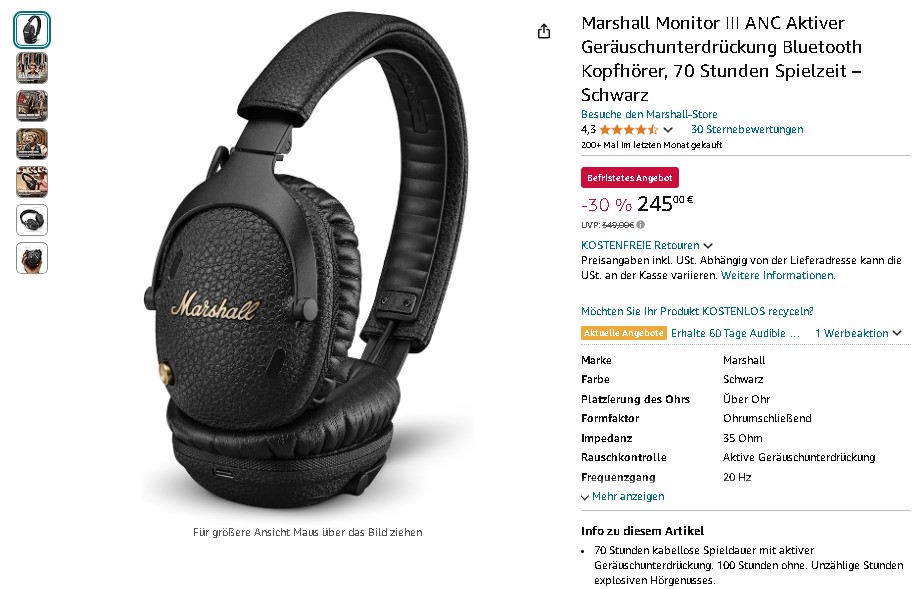Open Besuche den Marshall-Store link
This screenshot has height=589, width=924.
[649, 114]
